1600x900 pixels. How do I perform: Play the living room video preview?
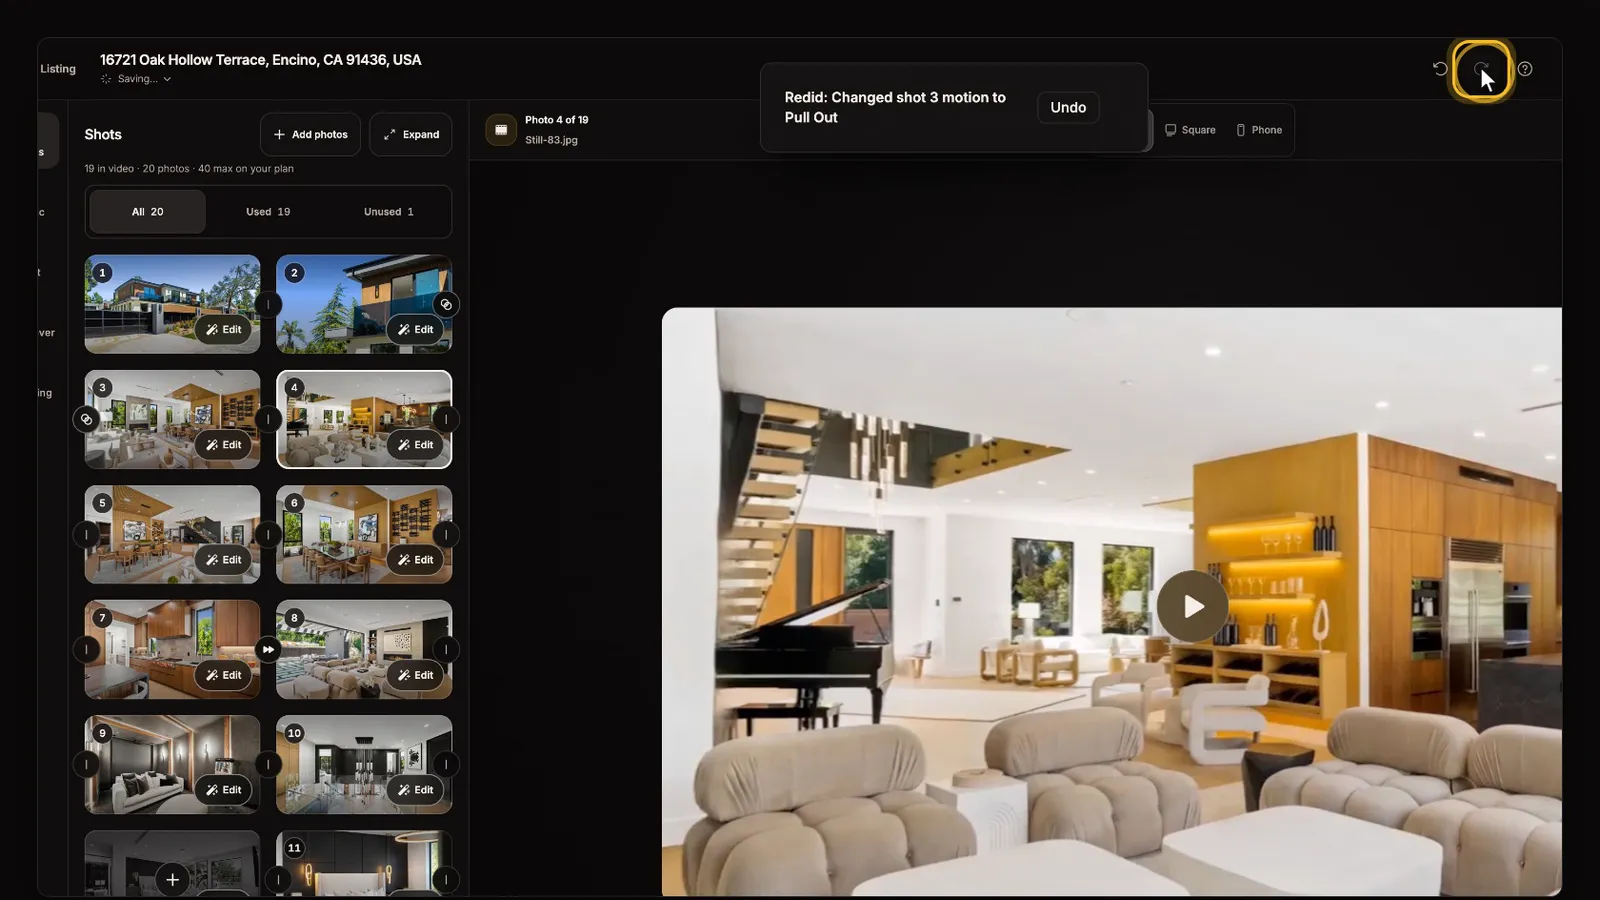(x=1192, y=606)
